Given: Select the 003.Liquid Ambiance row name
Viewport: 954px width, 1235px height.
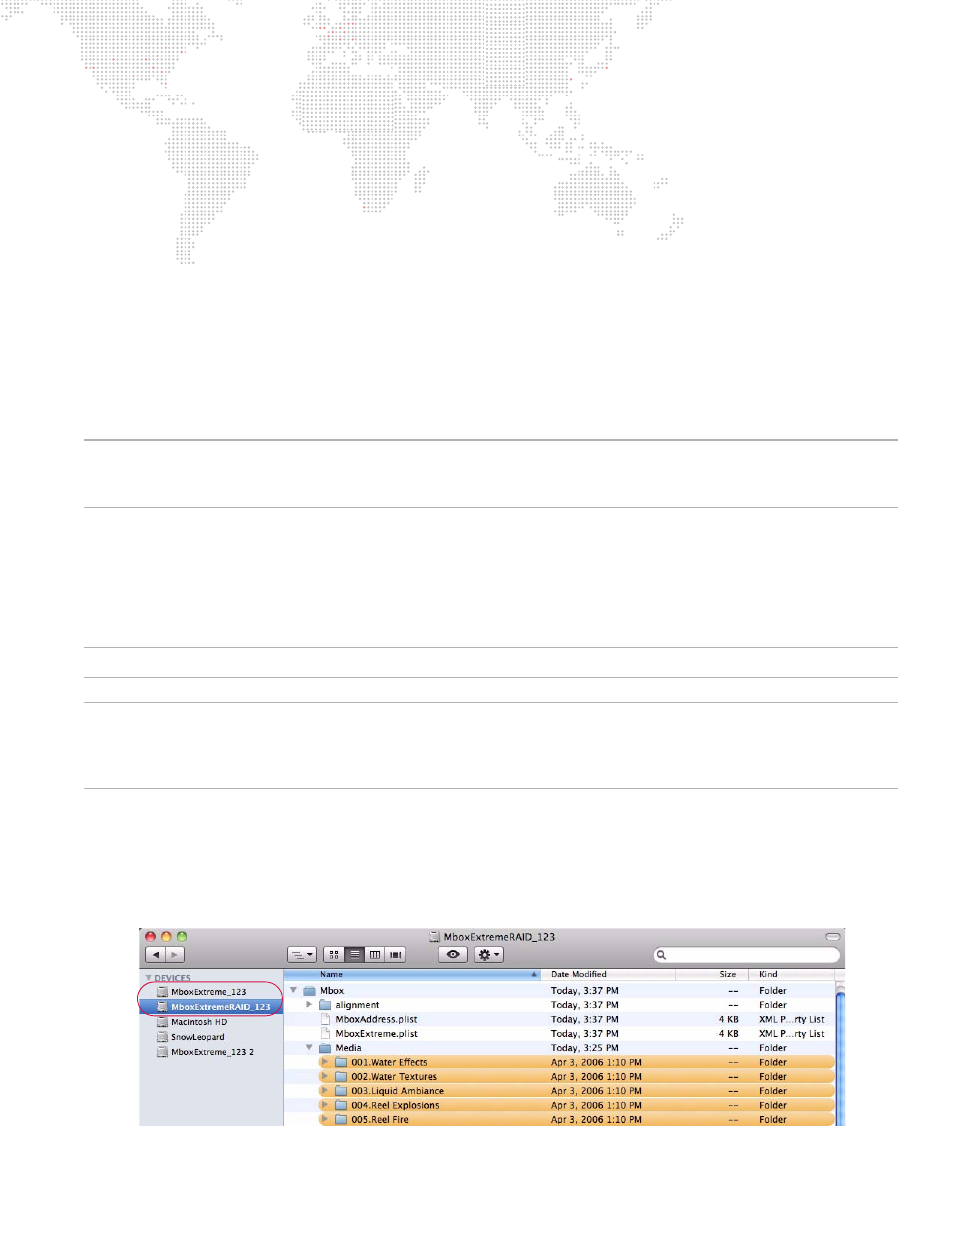Looking at the screenshot, I should pos(397,1091).
